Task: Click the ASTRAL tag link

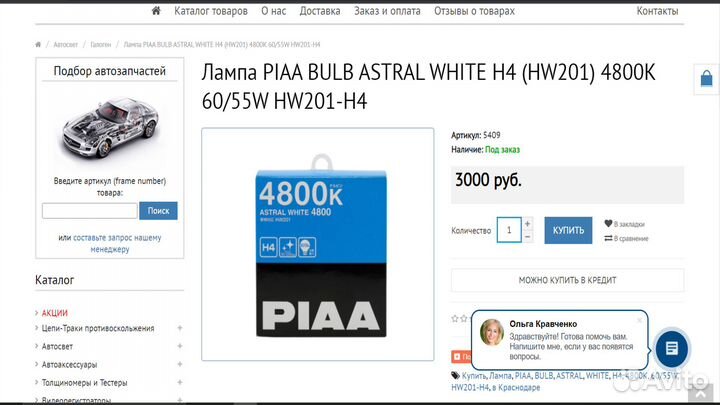Action: [569, 376]
